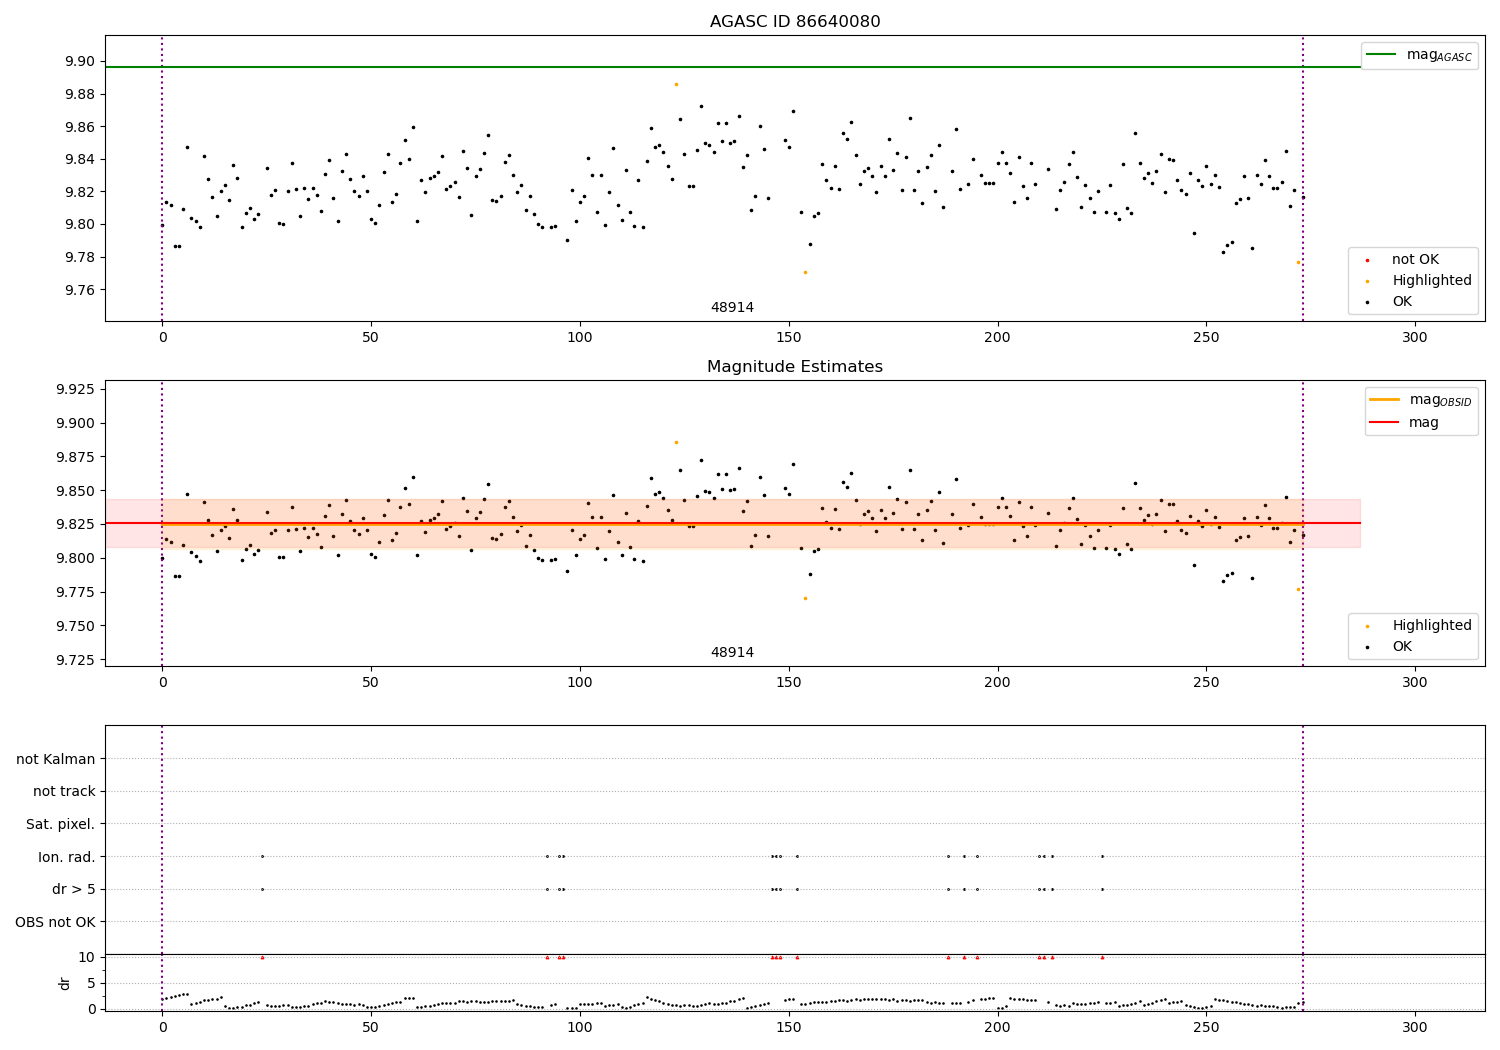Screen dimensions: 1500x1050
Task: Select the 9.80 y-axis tick label
Action: (78, 225)
